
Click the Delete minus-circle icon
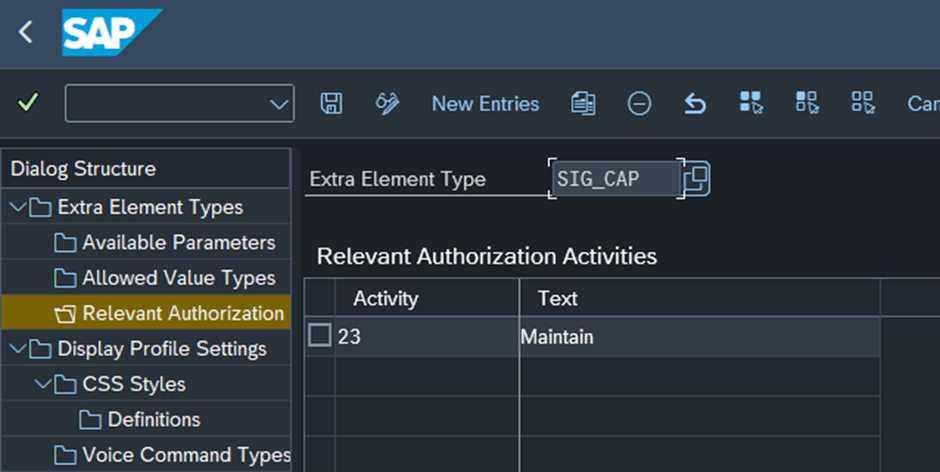click(639, 103)
